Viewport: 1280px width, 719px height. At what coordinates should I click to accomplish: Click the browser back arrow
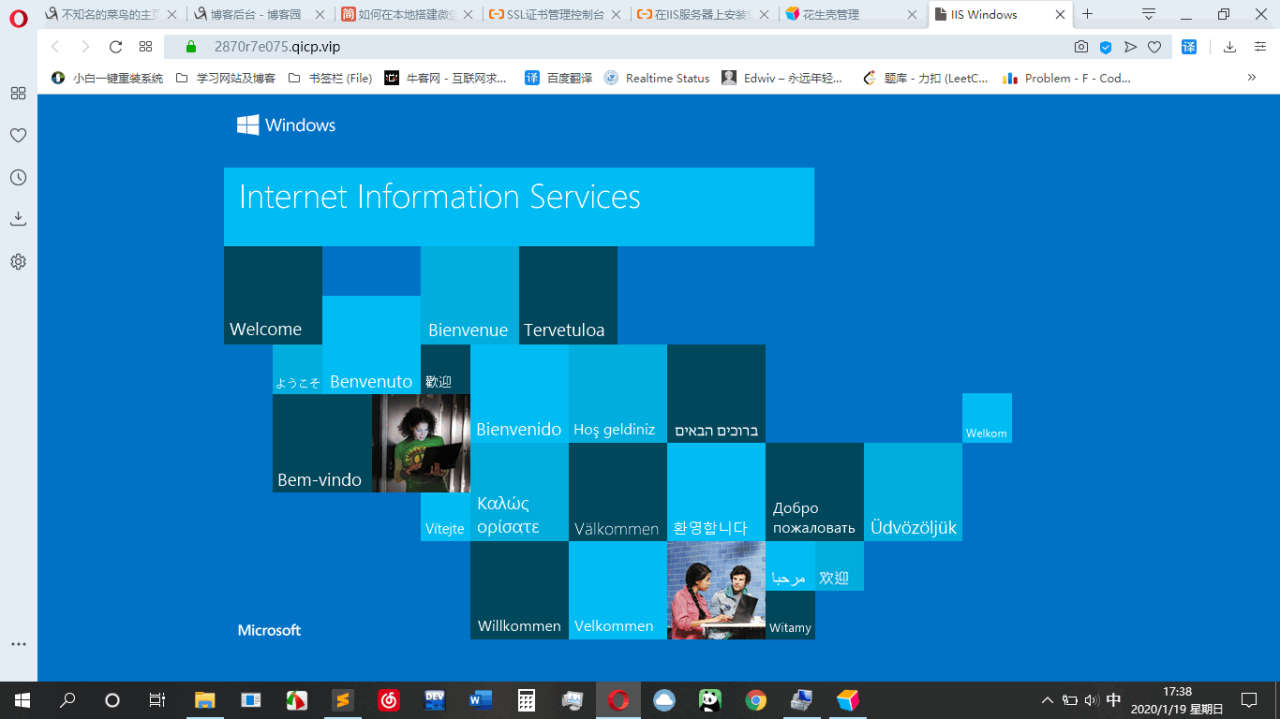click(55, 47)
